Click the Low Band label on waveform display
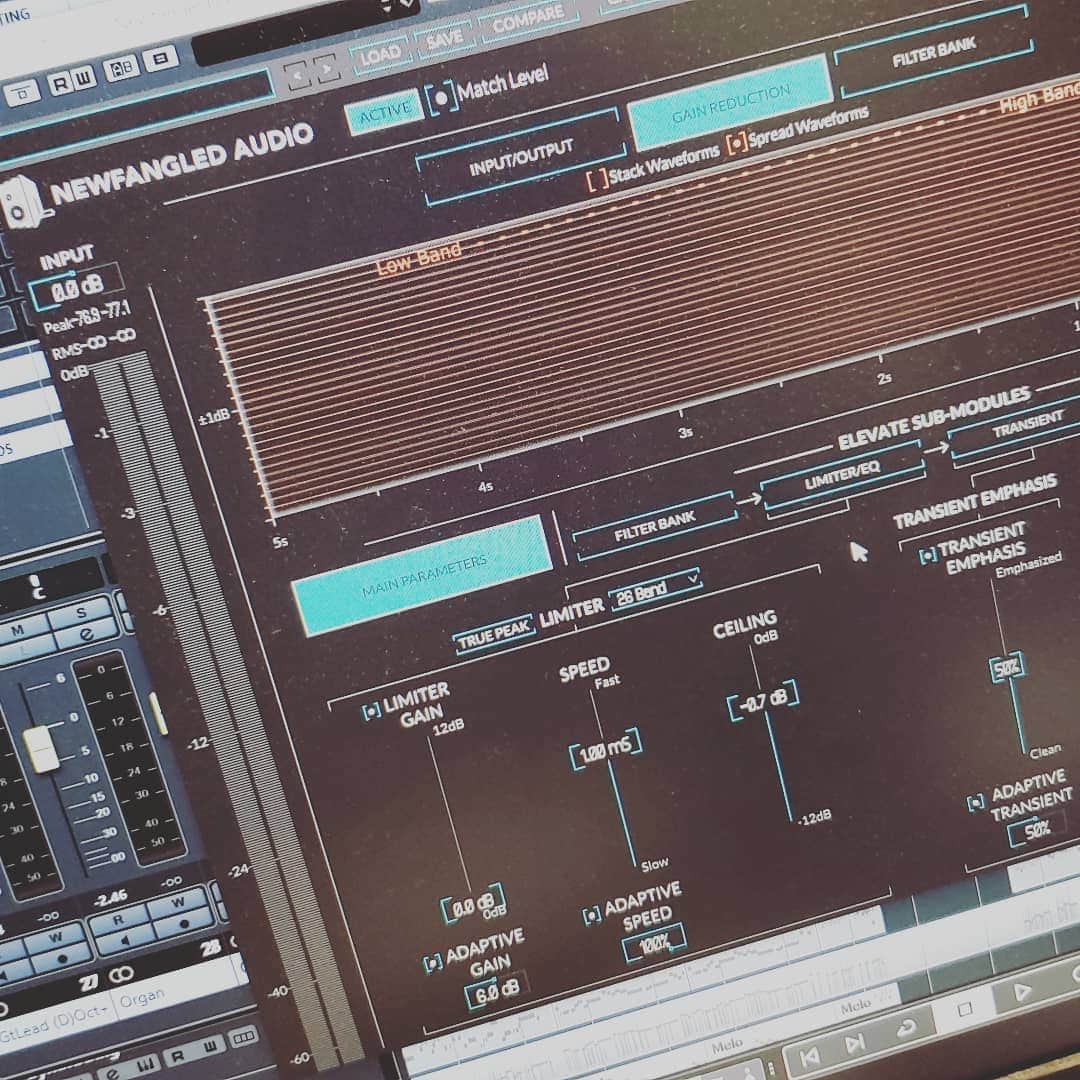 coord(418,258)
